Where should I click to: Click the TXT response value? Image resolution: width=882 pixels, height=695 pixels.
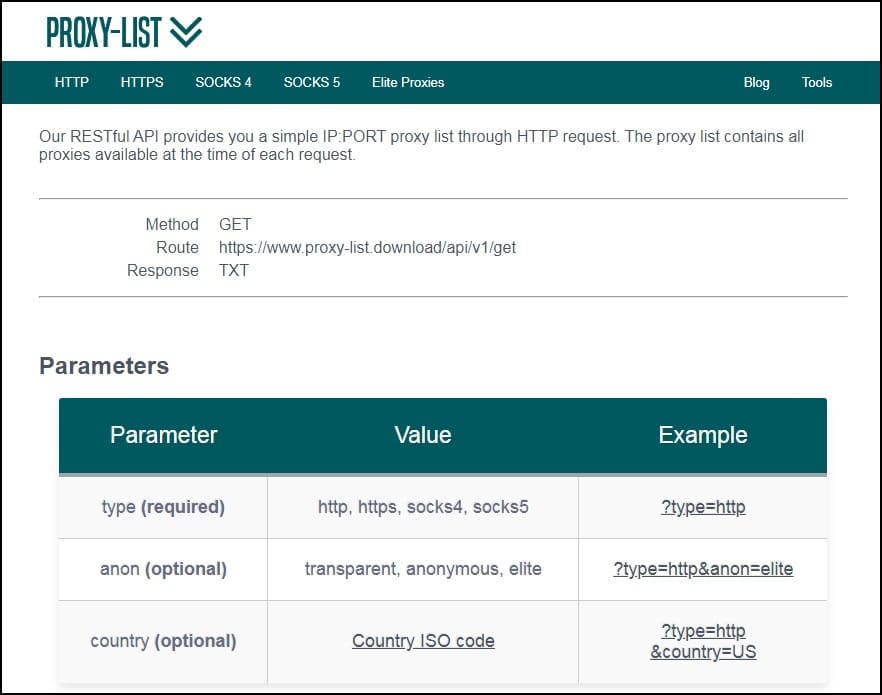pyautogui.click(x=233, y=270)
